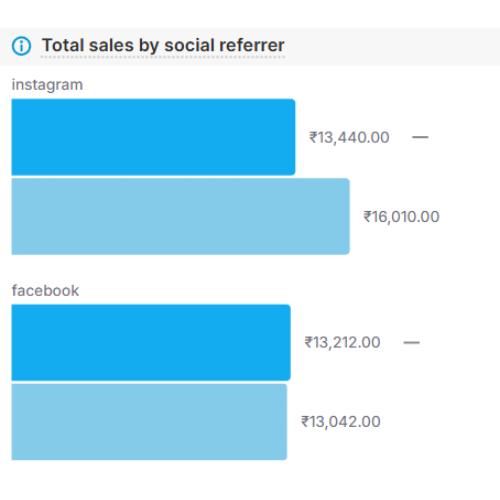Select the instagram label
The width and height of the screenshot is (500, 500).
tap(47, 85)
